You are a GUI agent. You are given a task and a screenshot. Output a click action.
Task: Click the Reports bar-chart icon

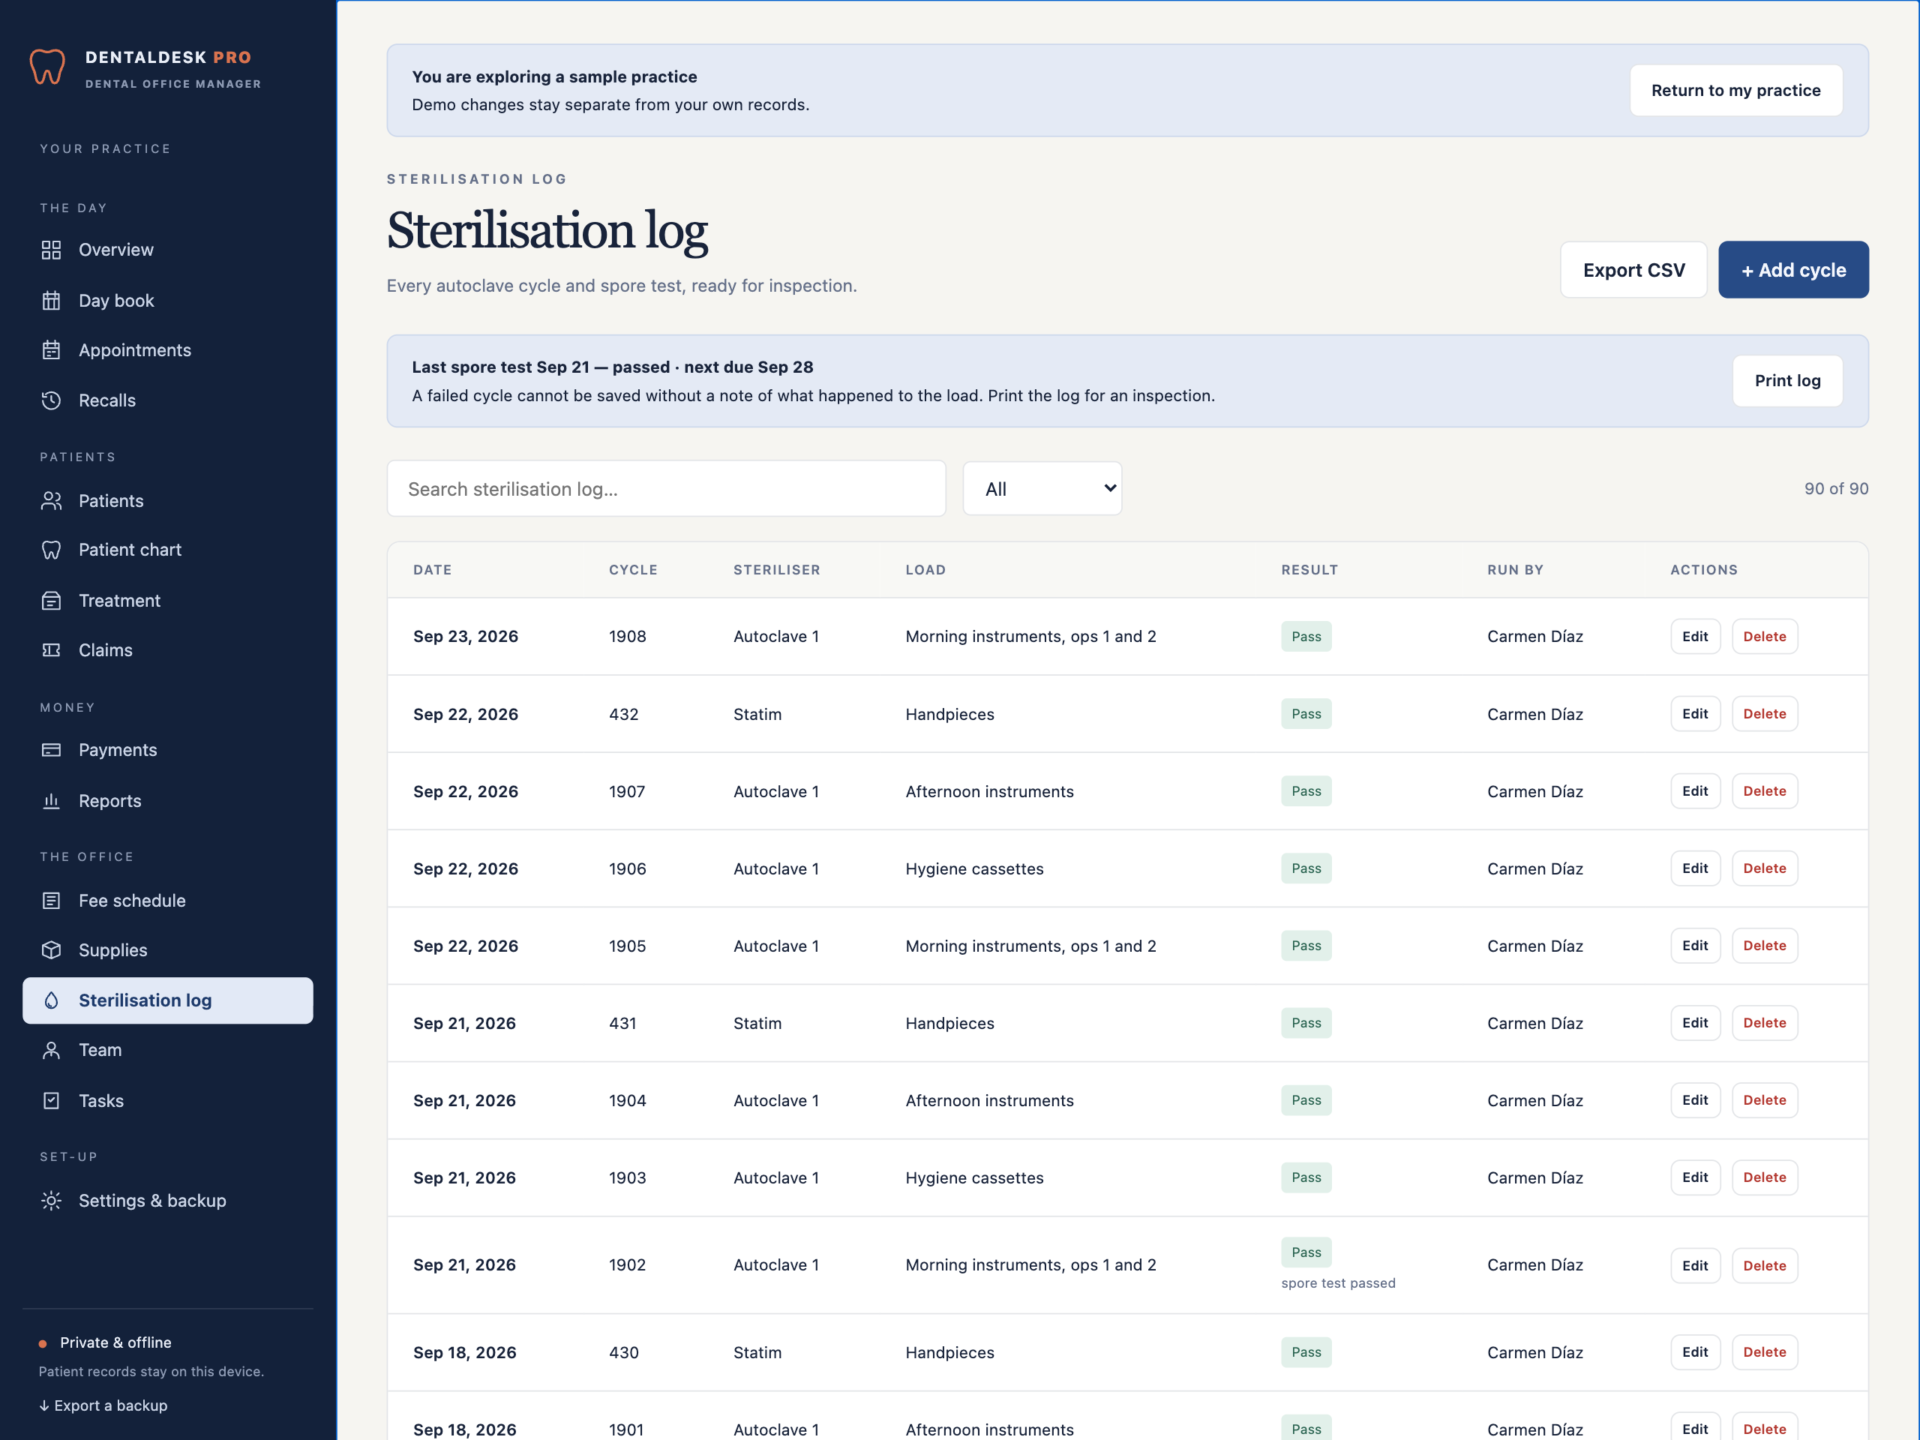pyautogui.click(x=51, y=800)
